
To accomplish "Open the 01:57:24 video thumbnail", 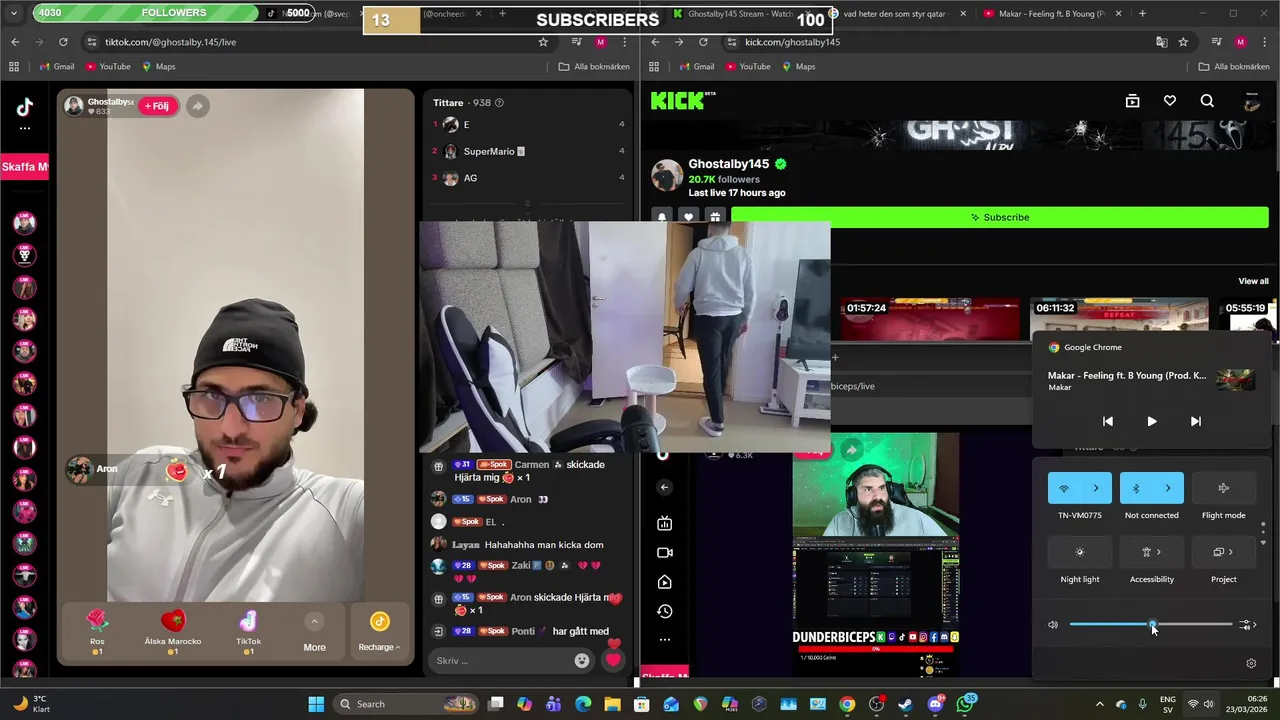I will pyautogui.click(x=929, y=320).
